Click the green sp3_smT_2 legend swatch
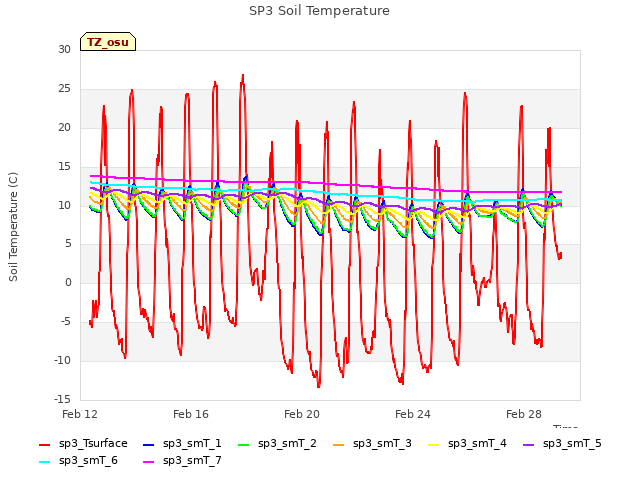 click(244, 444)
